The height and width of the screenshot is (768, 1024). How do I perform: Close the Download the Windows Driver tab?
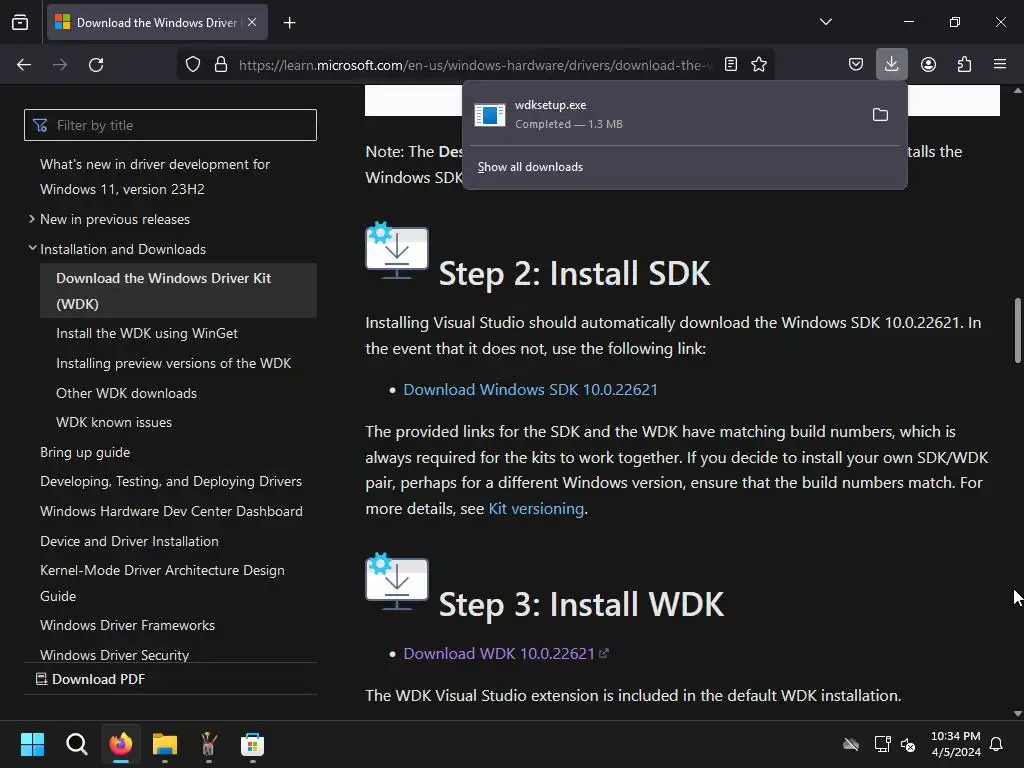[x=252, y=22]
